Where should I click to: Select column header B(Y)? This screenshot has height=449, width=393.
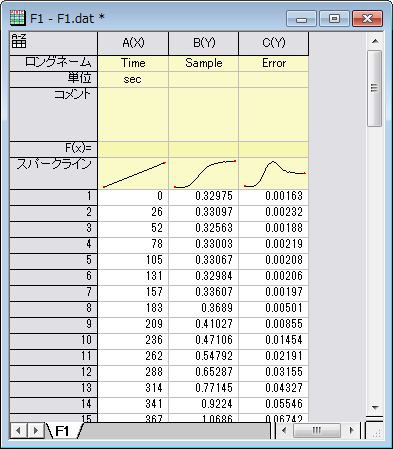tap(204, 43)
